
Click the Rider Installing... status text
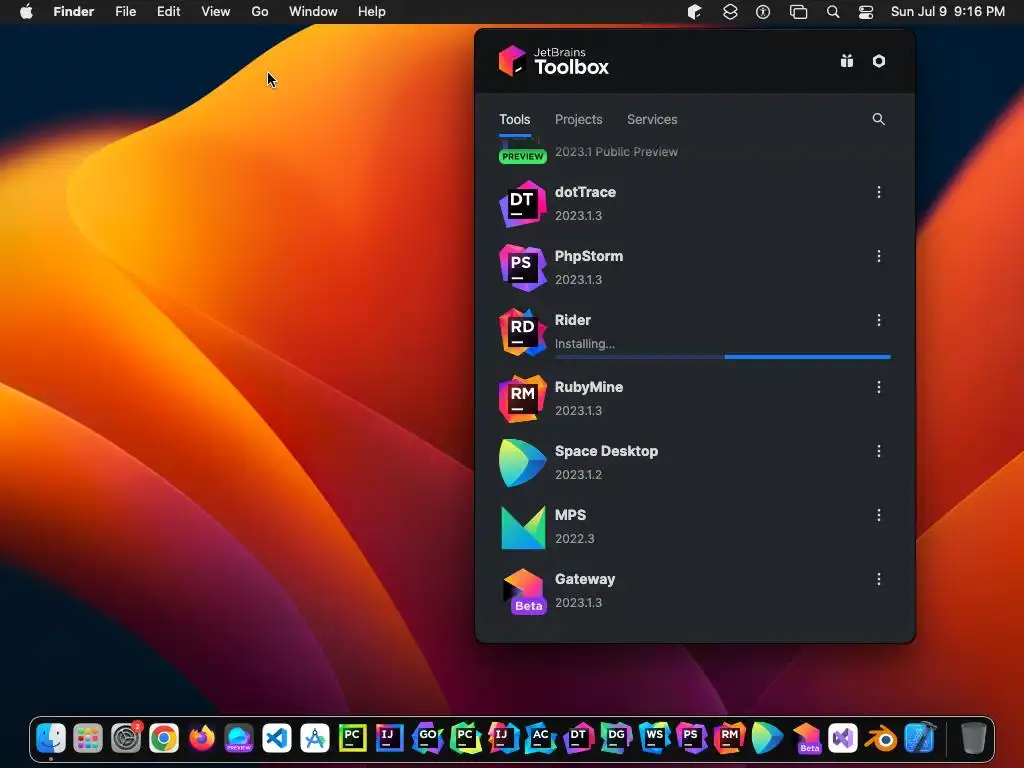pos(585,344)
